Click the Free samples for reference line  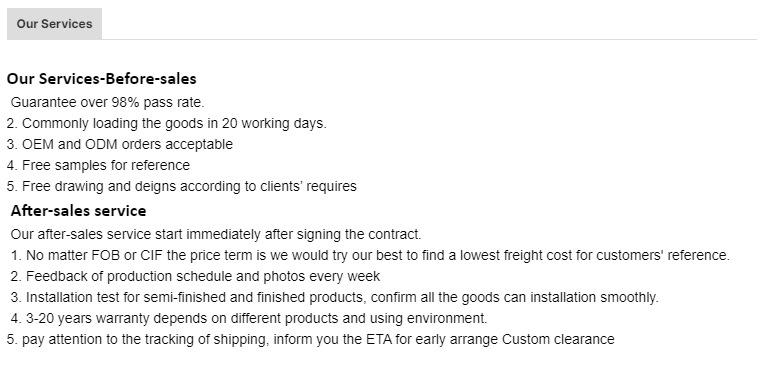98,165
